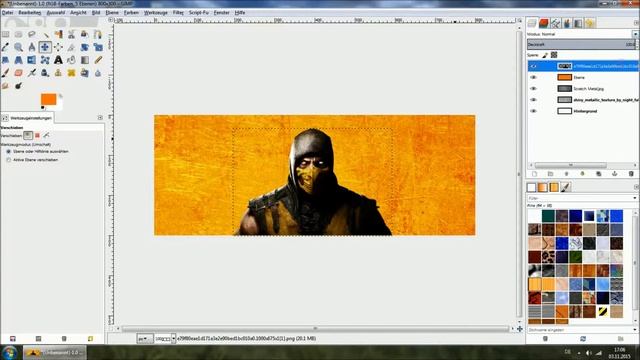This screenshot has width=640, height=360.
Task: Open the Script-Fu menu
Action: coord(199,13)
